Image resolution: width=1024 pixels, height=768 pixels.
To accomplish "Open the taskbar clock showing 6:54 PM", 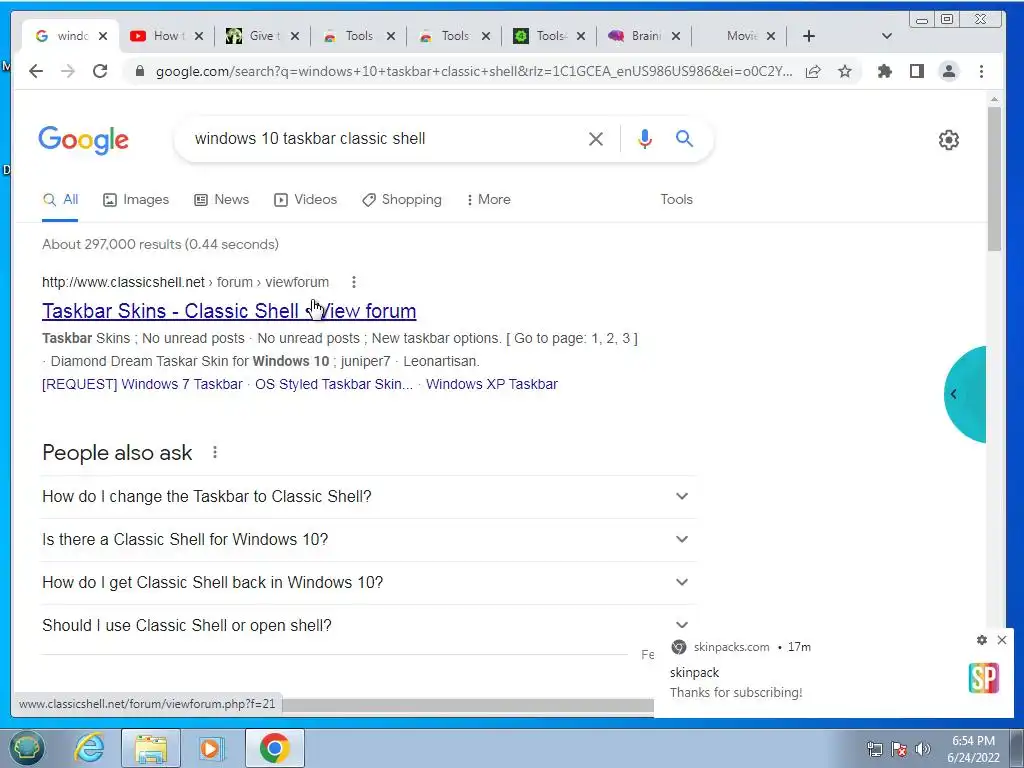I will (973, 749).
